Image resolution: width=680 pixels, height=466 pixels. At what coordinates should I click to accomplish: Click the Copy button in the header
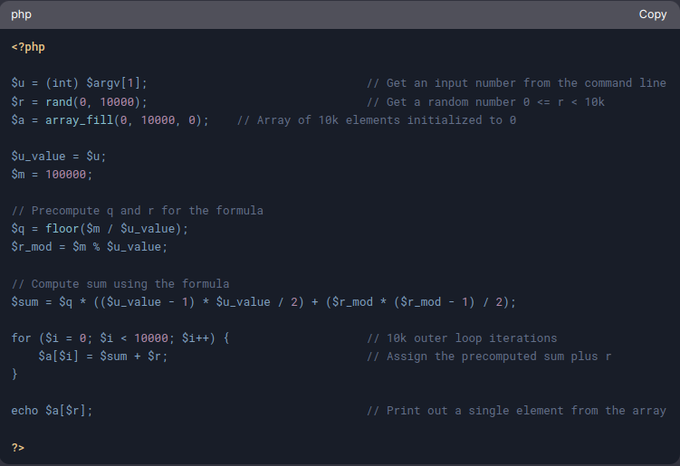pos(652,14)
